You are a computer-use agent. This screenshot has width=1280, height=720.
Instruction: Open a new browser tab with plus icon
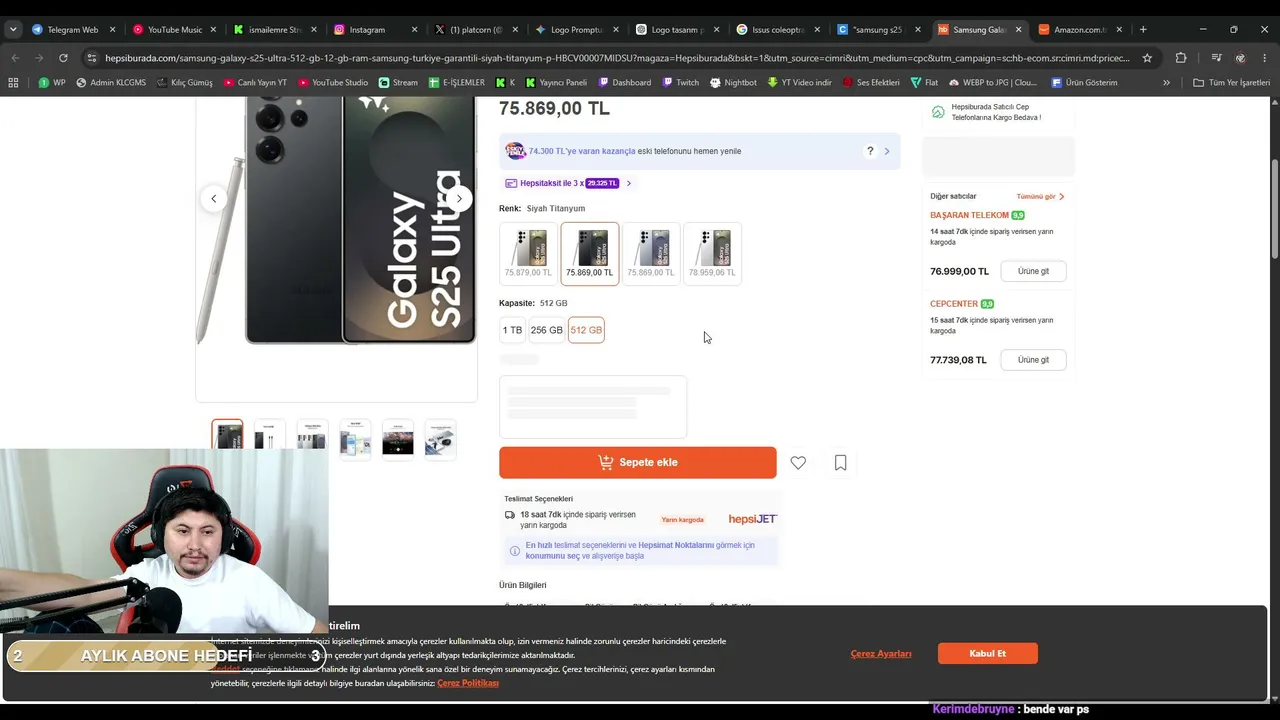click(x=1143, y=30)
